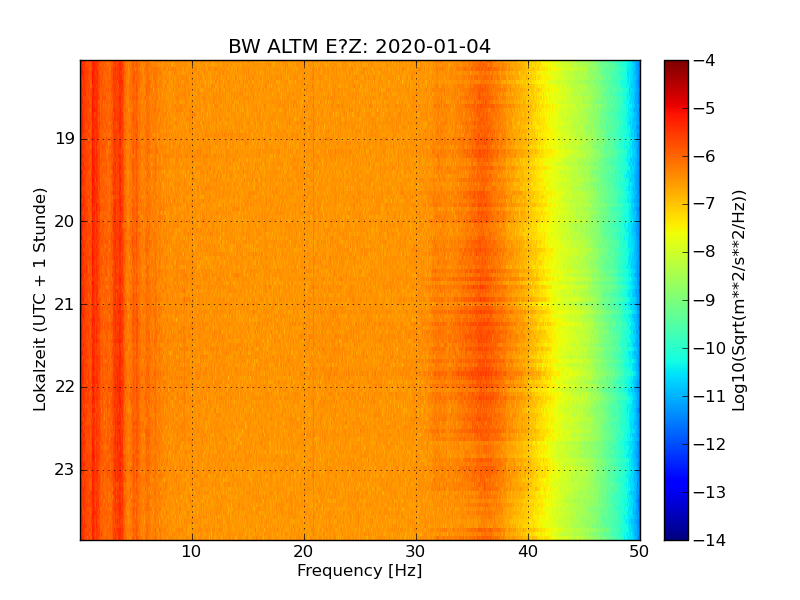800x600 pixels.
Task: Click the colorbar tick label −13
Action: pyautogui.click(x=710, y=492)
